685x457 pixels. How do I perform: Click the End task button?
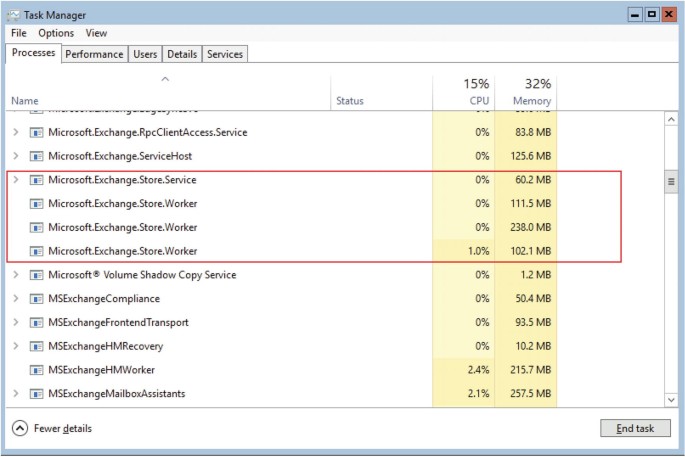click(635, 428)
